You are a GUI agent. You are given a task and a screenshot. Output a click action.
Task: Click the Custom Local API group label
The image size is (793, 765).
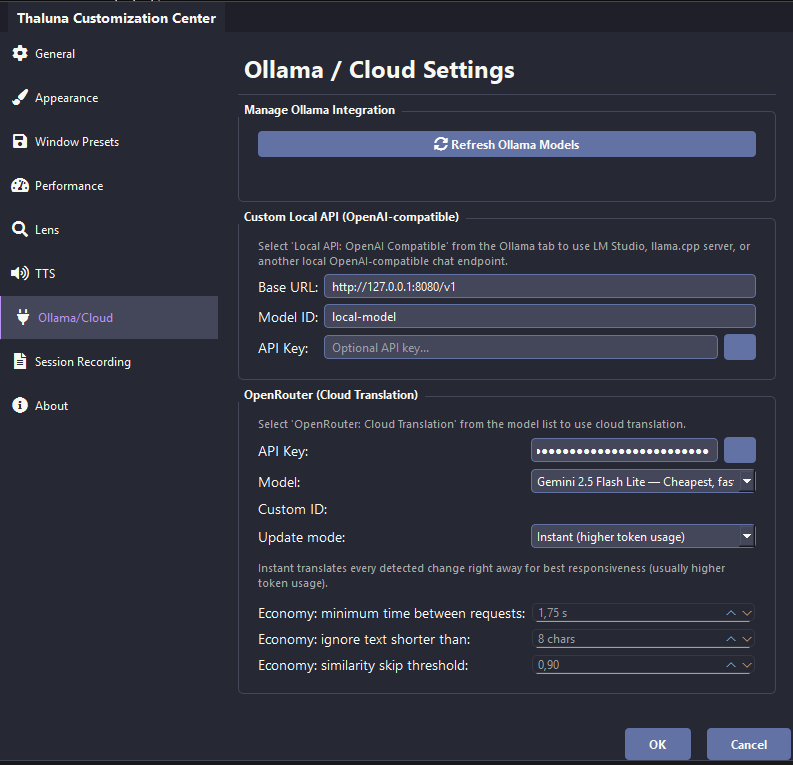click(x=351, y=217)
